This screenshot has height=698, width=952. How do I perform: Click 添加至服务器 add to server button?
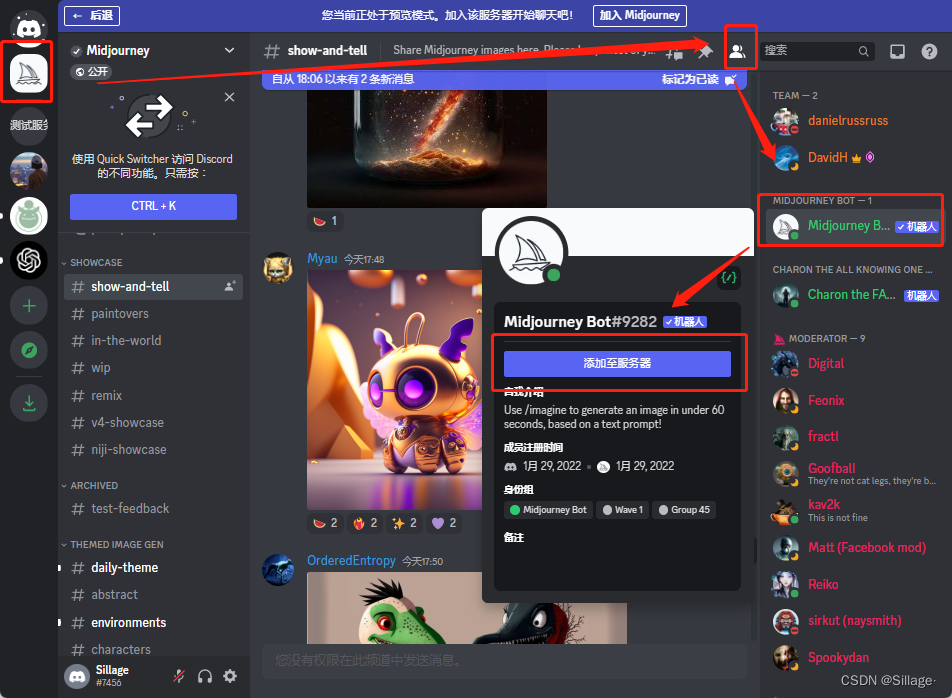617,364
